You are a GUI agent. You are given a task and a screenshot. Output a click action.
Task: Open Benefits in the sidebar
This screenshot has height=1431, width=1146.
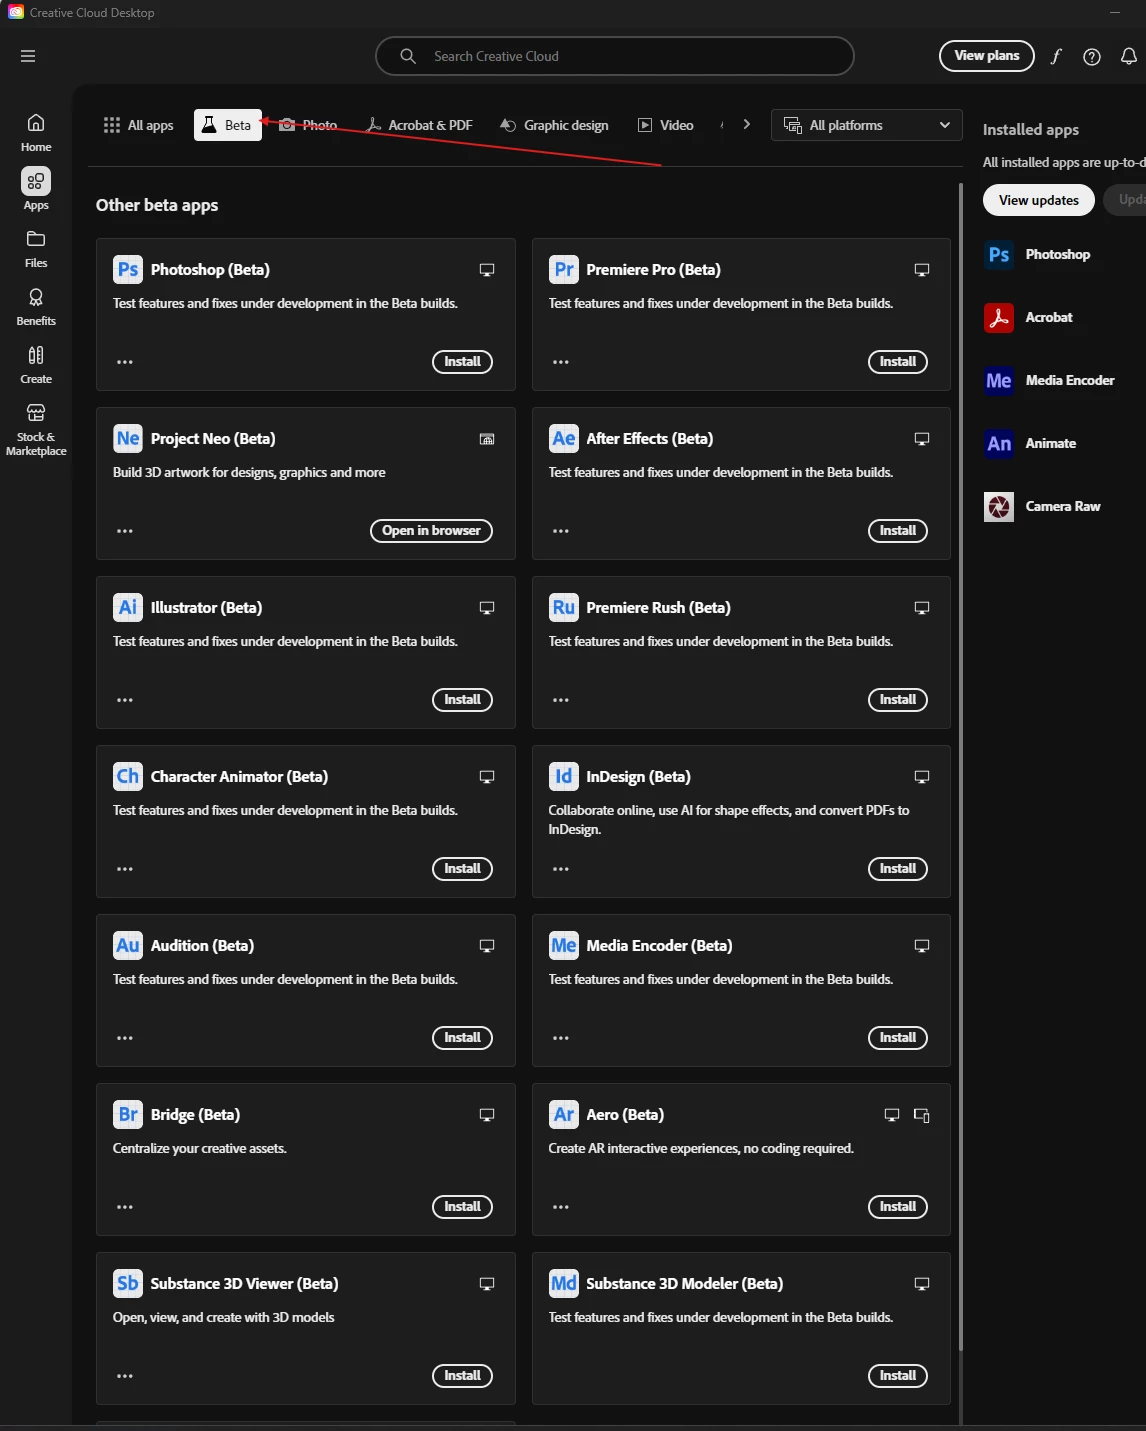coord(36,307)
